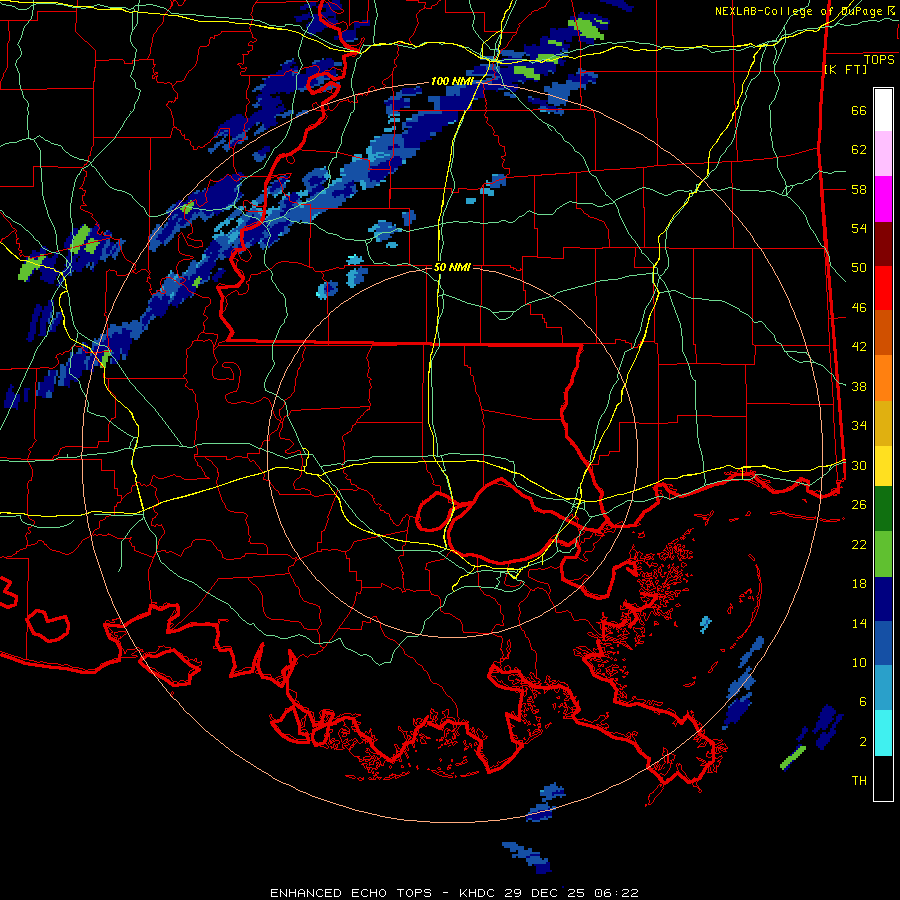
Task: Click the TOPS legend title
Action: (879, 59)
